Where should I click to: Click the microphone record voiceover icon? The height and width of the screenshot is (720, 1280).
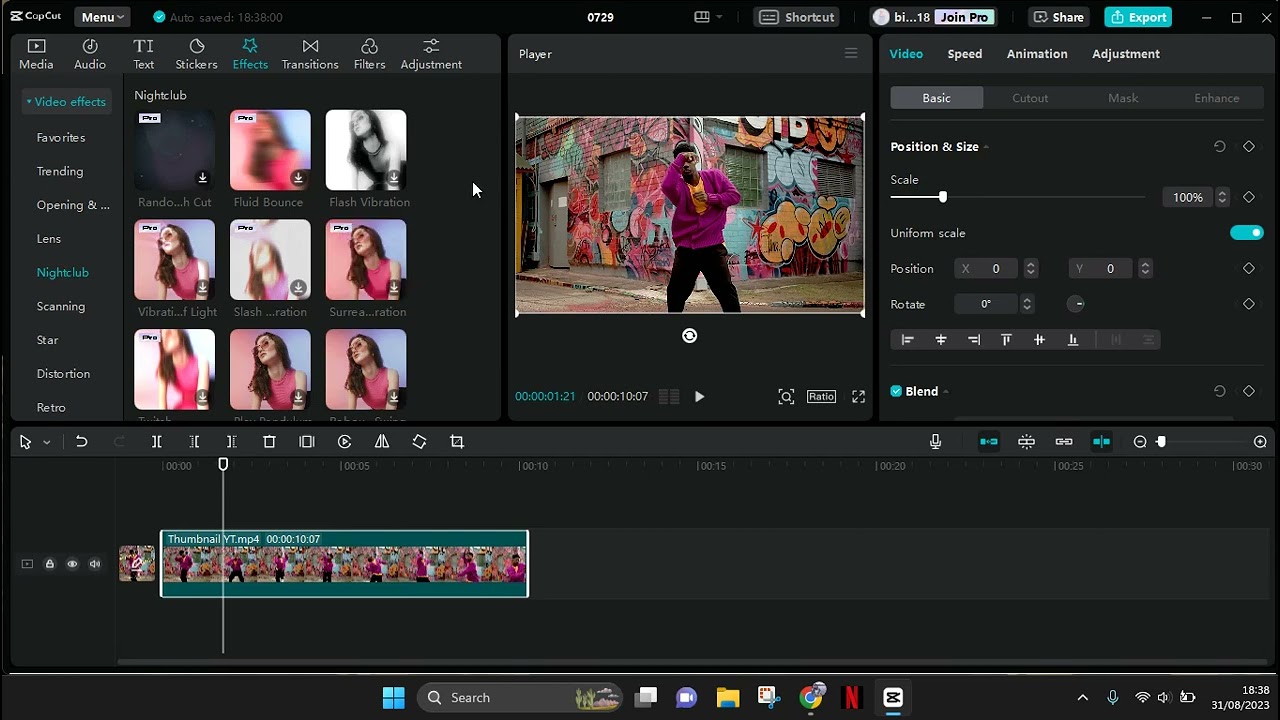pyautogui.click(x=935, y=442)
